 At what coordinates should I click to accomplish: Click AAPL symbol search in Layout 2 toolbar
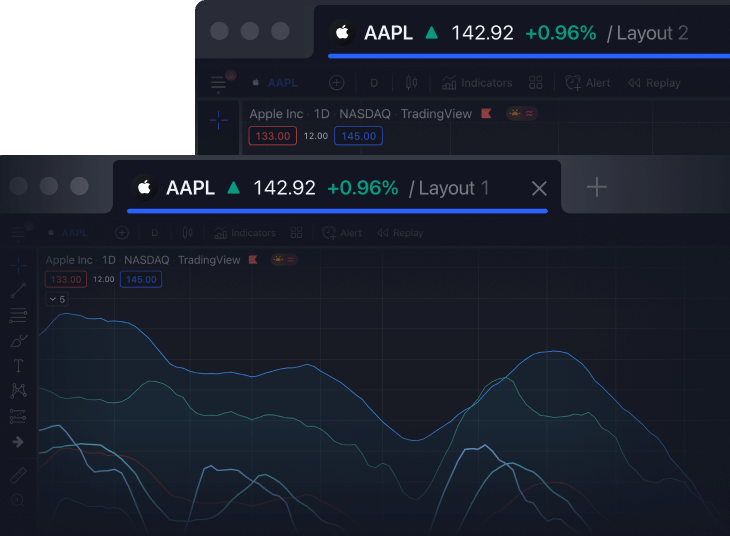282,83
